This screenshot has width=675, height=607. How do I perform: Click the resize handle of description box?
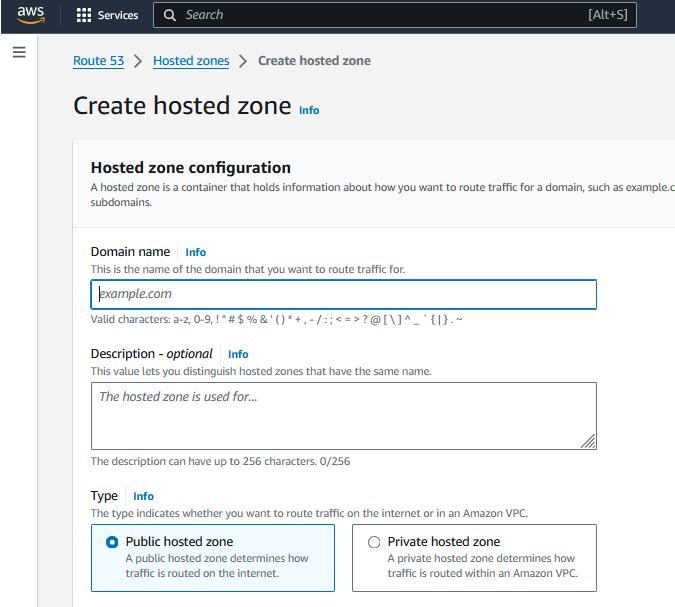click(588, 441)
